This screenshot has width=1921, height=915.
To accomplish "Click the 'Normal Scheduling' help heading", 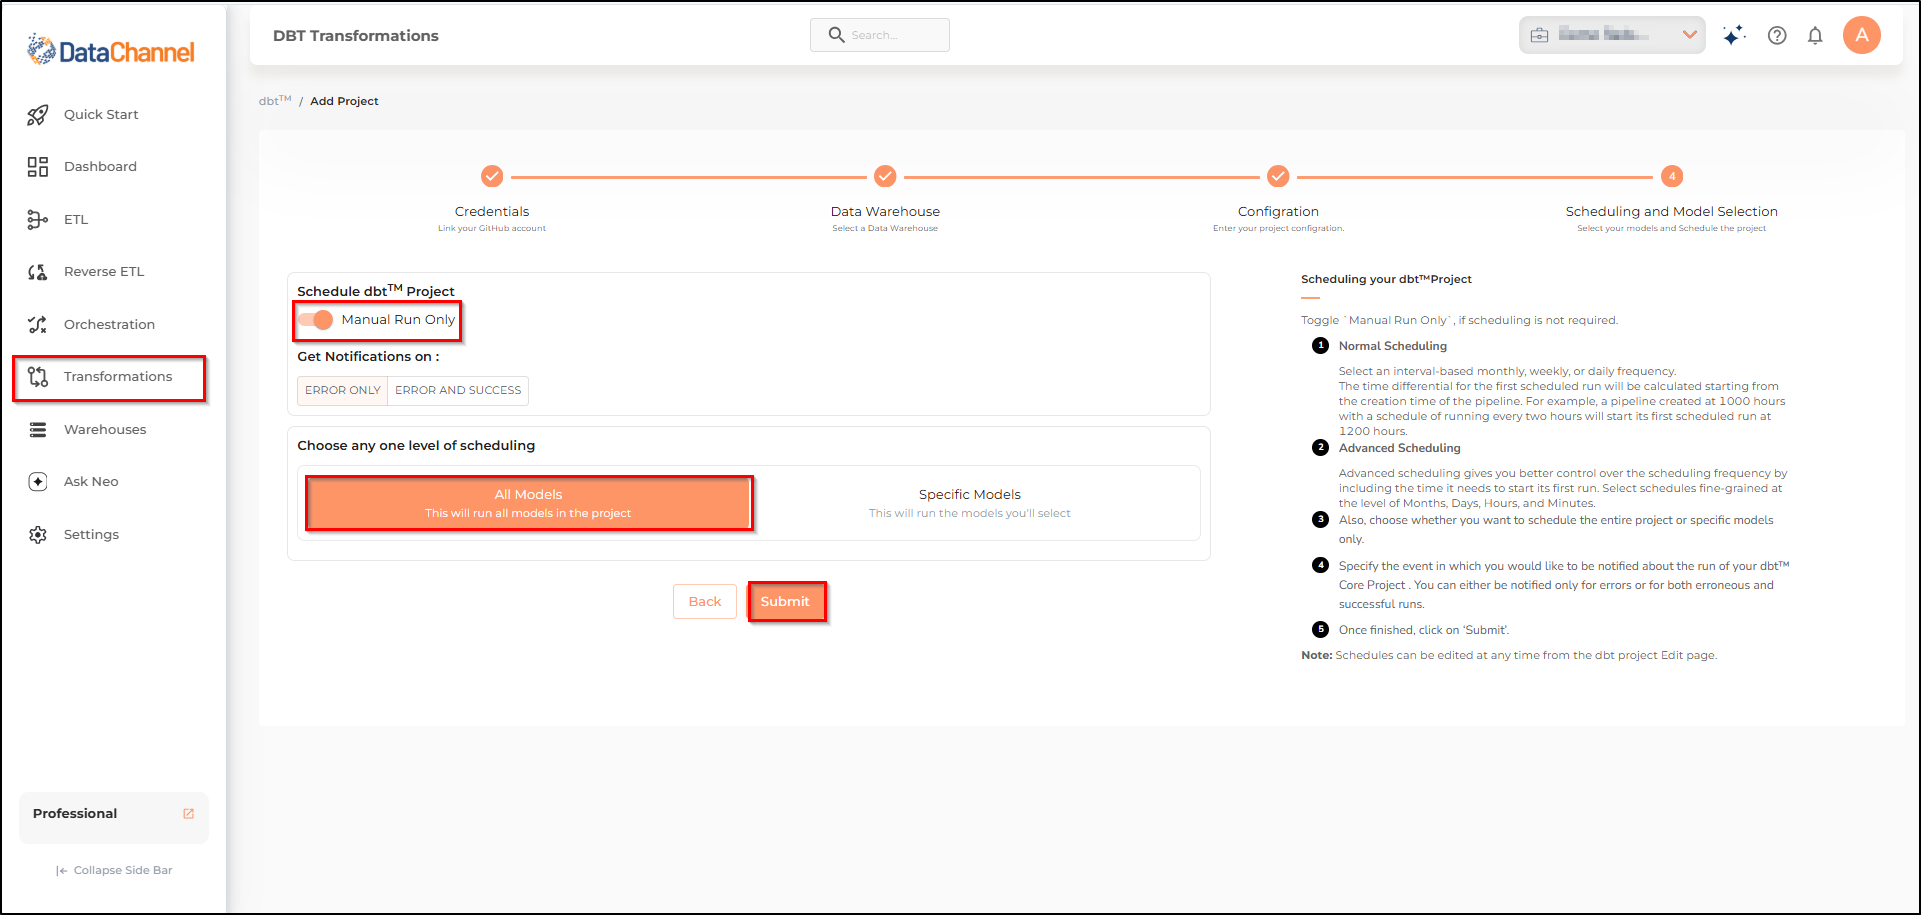I will click(1393, 346).
